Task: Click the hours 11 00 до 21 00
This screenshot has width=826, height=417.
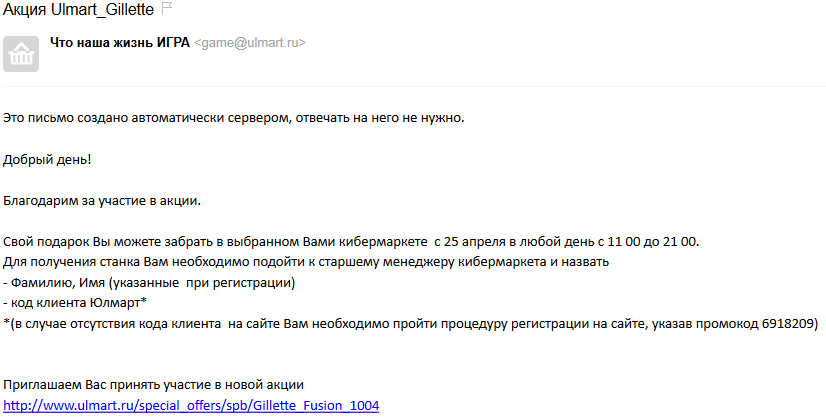Action: click(x=652, y=242)
